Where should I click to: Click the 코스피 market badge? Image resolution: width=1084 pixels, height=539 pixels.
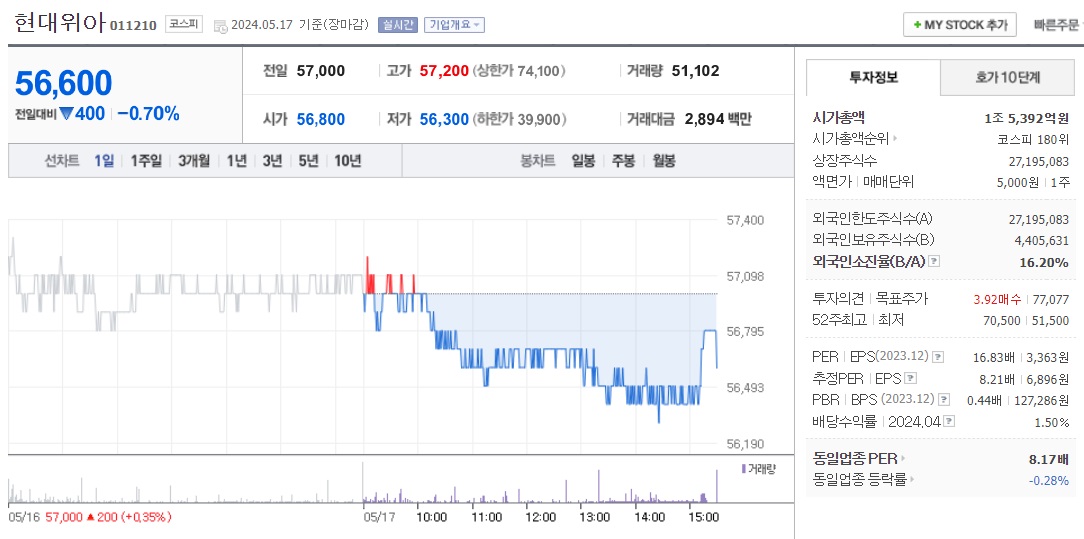(184, 25)
